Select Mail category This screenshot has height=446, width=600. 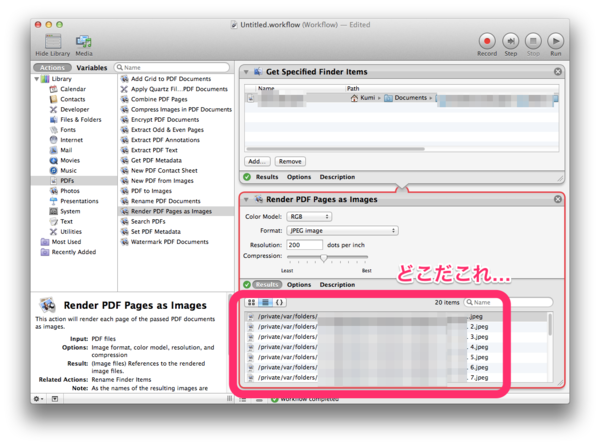click(x=66, y=150)
